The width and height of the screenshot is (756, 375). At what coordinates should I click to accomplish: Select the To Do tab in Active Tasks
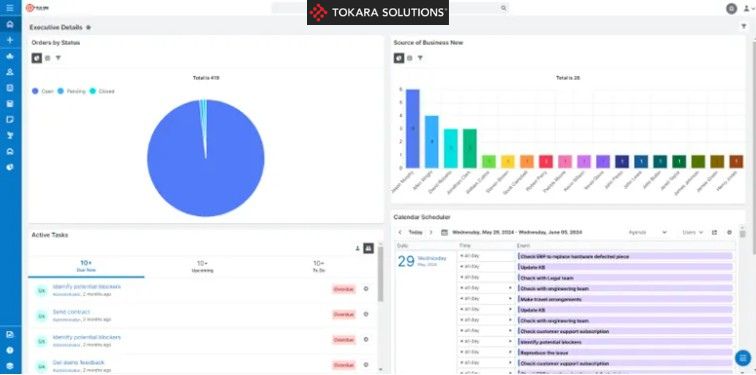click(x=318, y=266)
